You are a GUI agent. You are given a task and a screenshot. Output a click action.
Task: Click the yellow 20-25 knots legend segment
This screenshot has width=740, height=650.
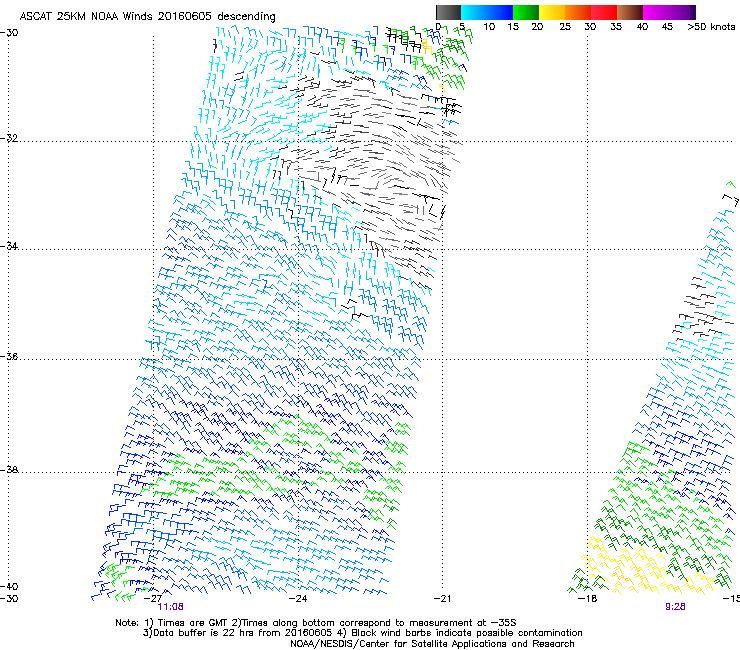(552, 12)
